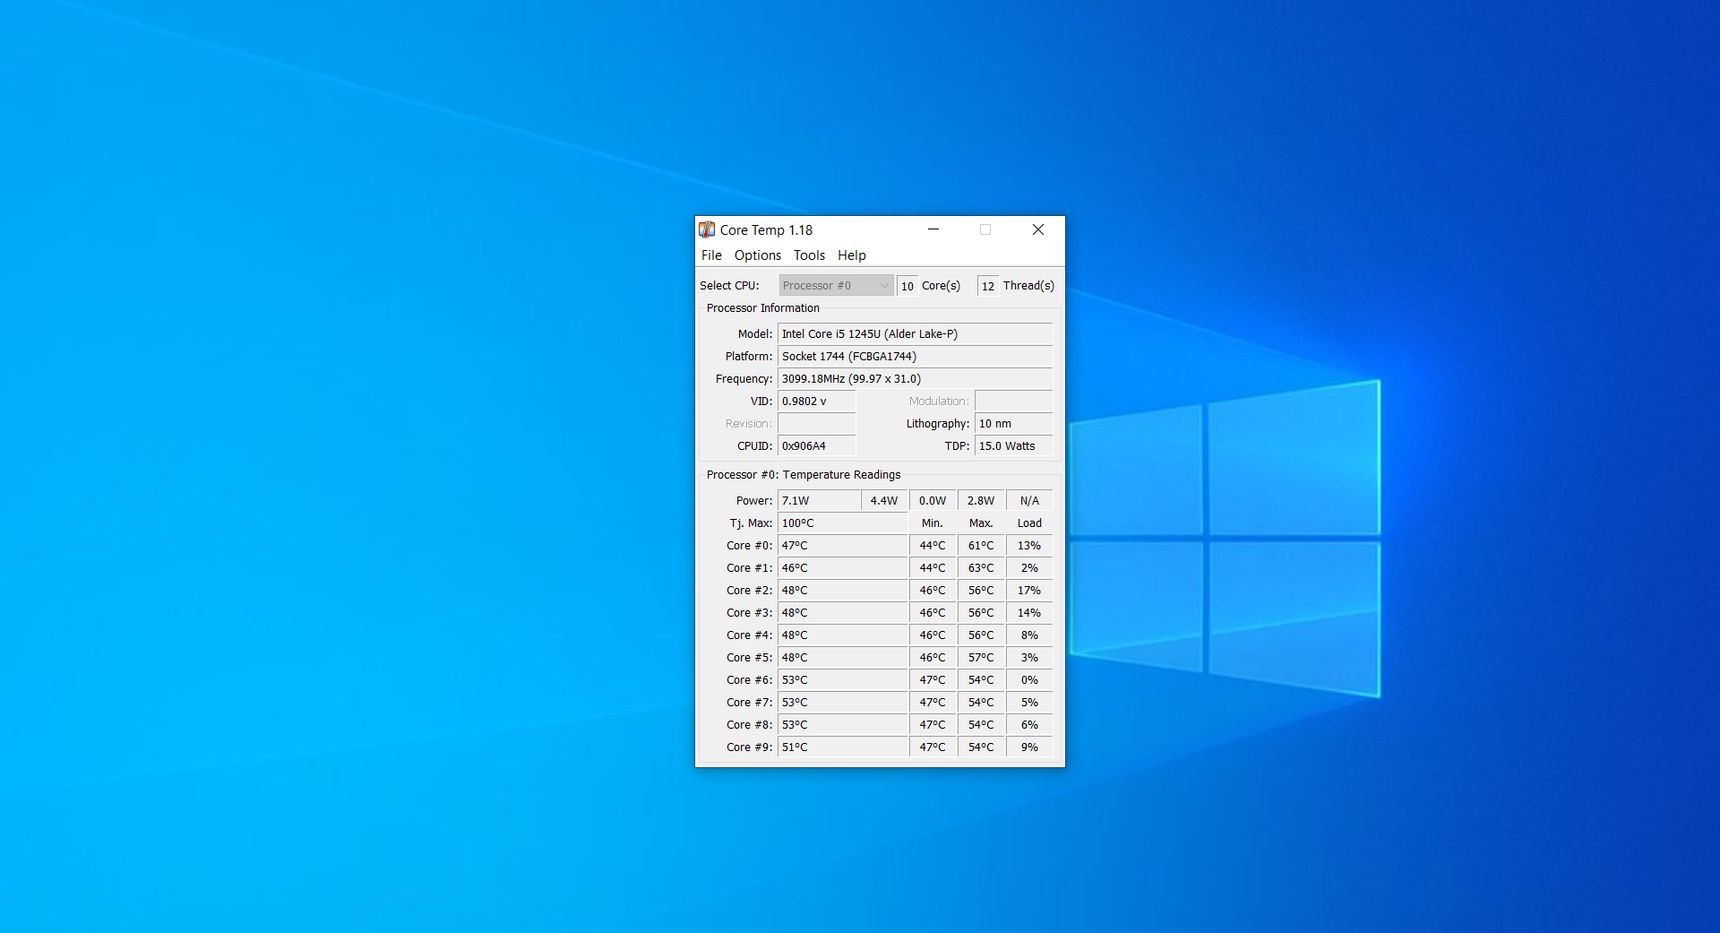The width and height of the screenshot is (1720, 933).
Task: Close the Core Temp window
Action: pyautogui.click(x=1038, y=230)
